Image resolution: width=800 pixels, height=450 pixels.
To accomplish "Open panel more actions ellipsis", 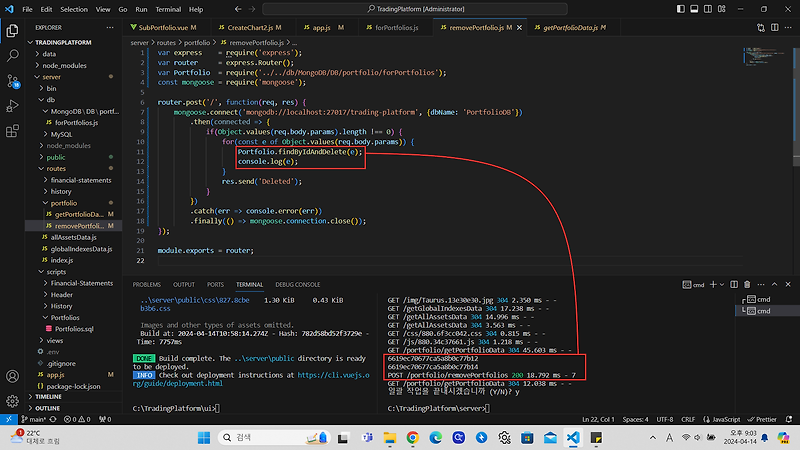I will [x=761, y=285].
